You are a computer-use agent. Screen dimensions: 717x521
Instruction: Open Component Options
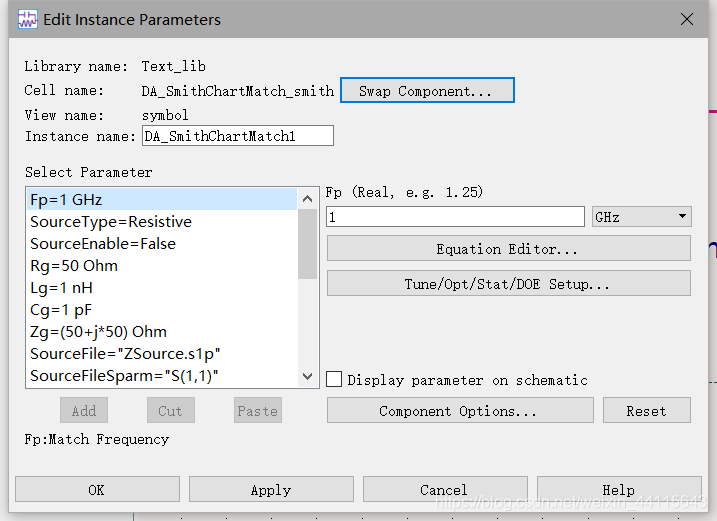(x=460, y=410)
